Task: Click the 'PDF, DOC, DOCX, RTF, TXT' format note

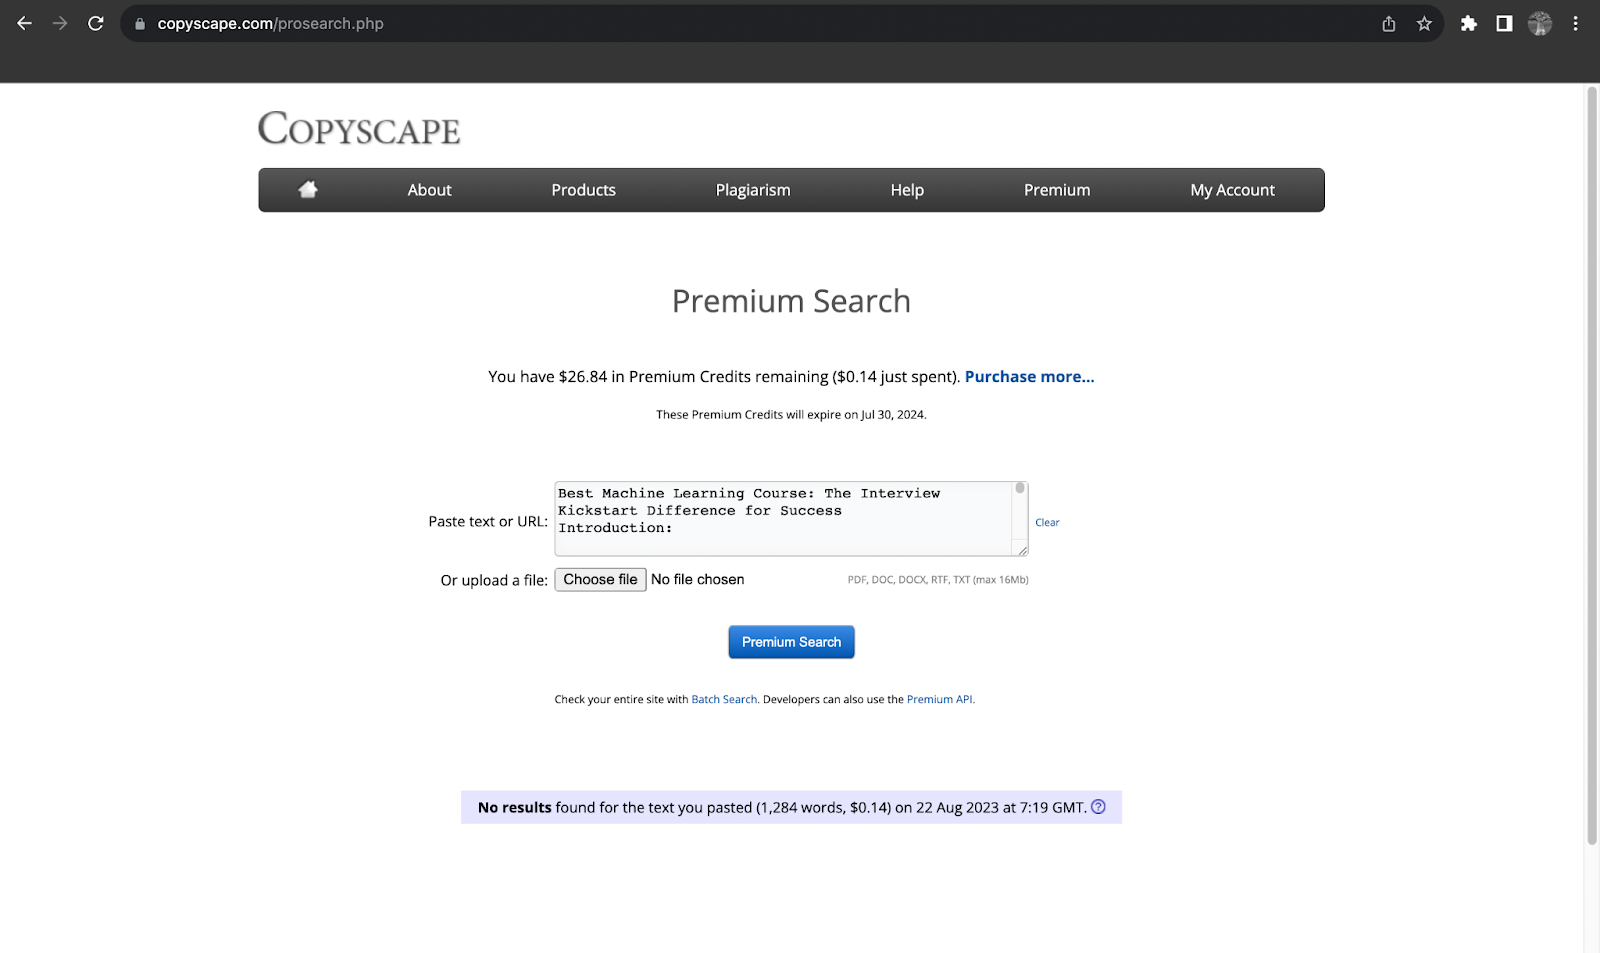Action: 938,580
